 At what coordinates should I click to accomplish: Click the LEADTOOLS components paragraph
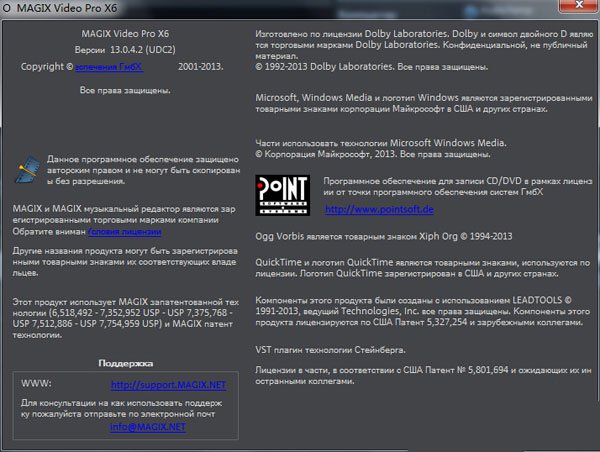(423, 311)
